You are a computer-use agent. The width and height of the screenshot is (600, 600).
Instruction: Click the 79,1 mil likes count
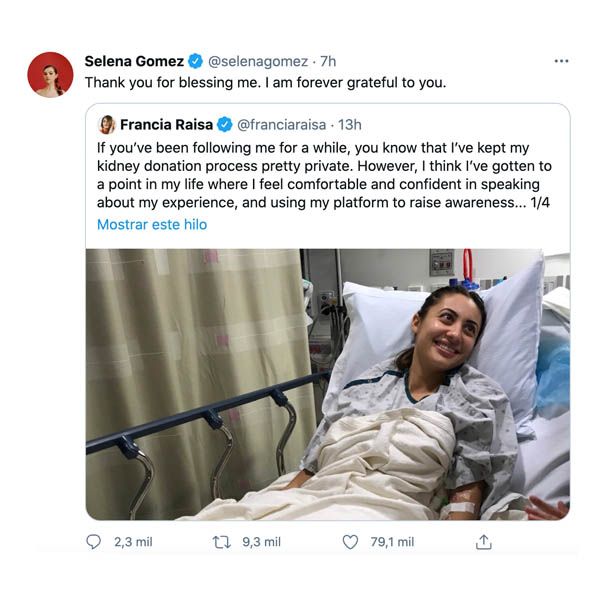392,542
